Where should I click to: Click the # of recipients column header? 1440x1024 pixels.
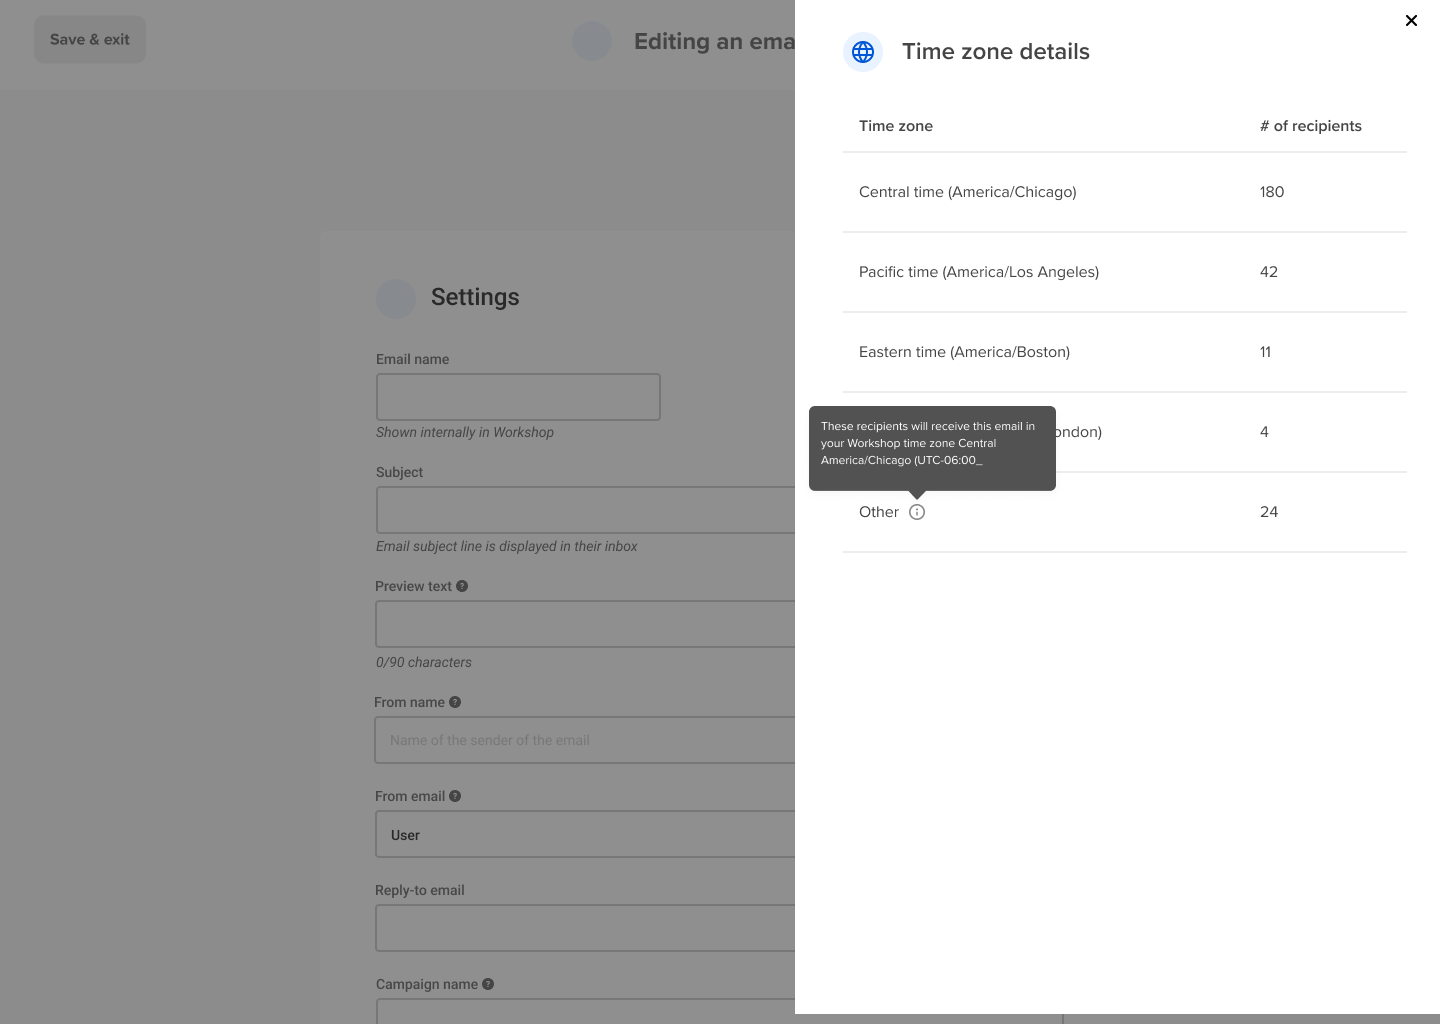pyautogui.click(x=1311, y=126)
